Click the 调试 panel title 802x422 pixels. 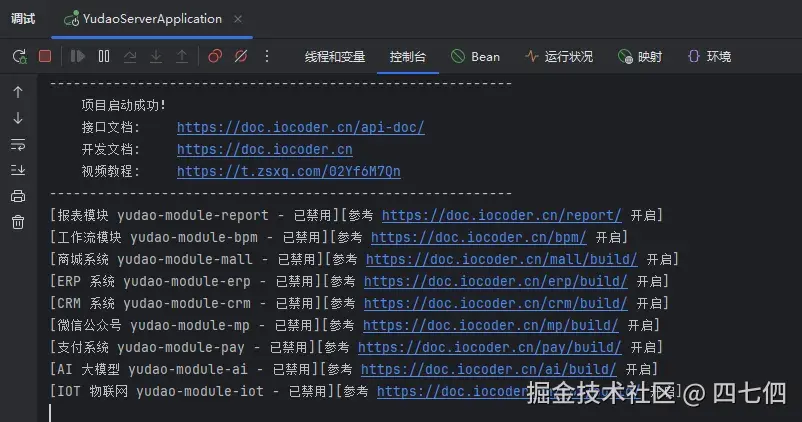(23, 19)
